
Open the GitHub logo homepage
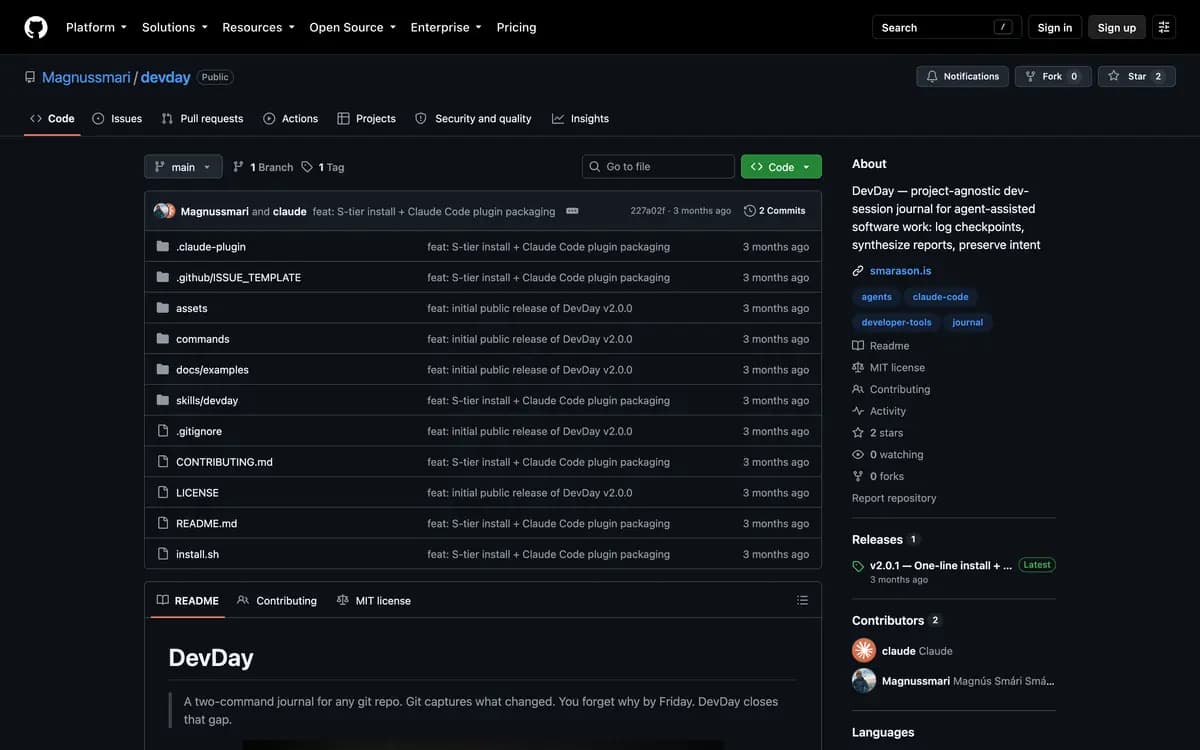[x=36, y=27]
